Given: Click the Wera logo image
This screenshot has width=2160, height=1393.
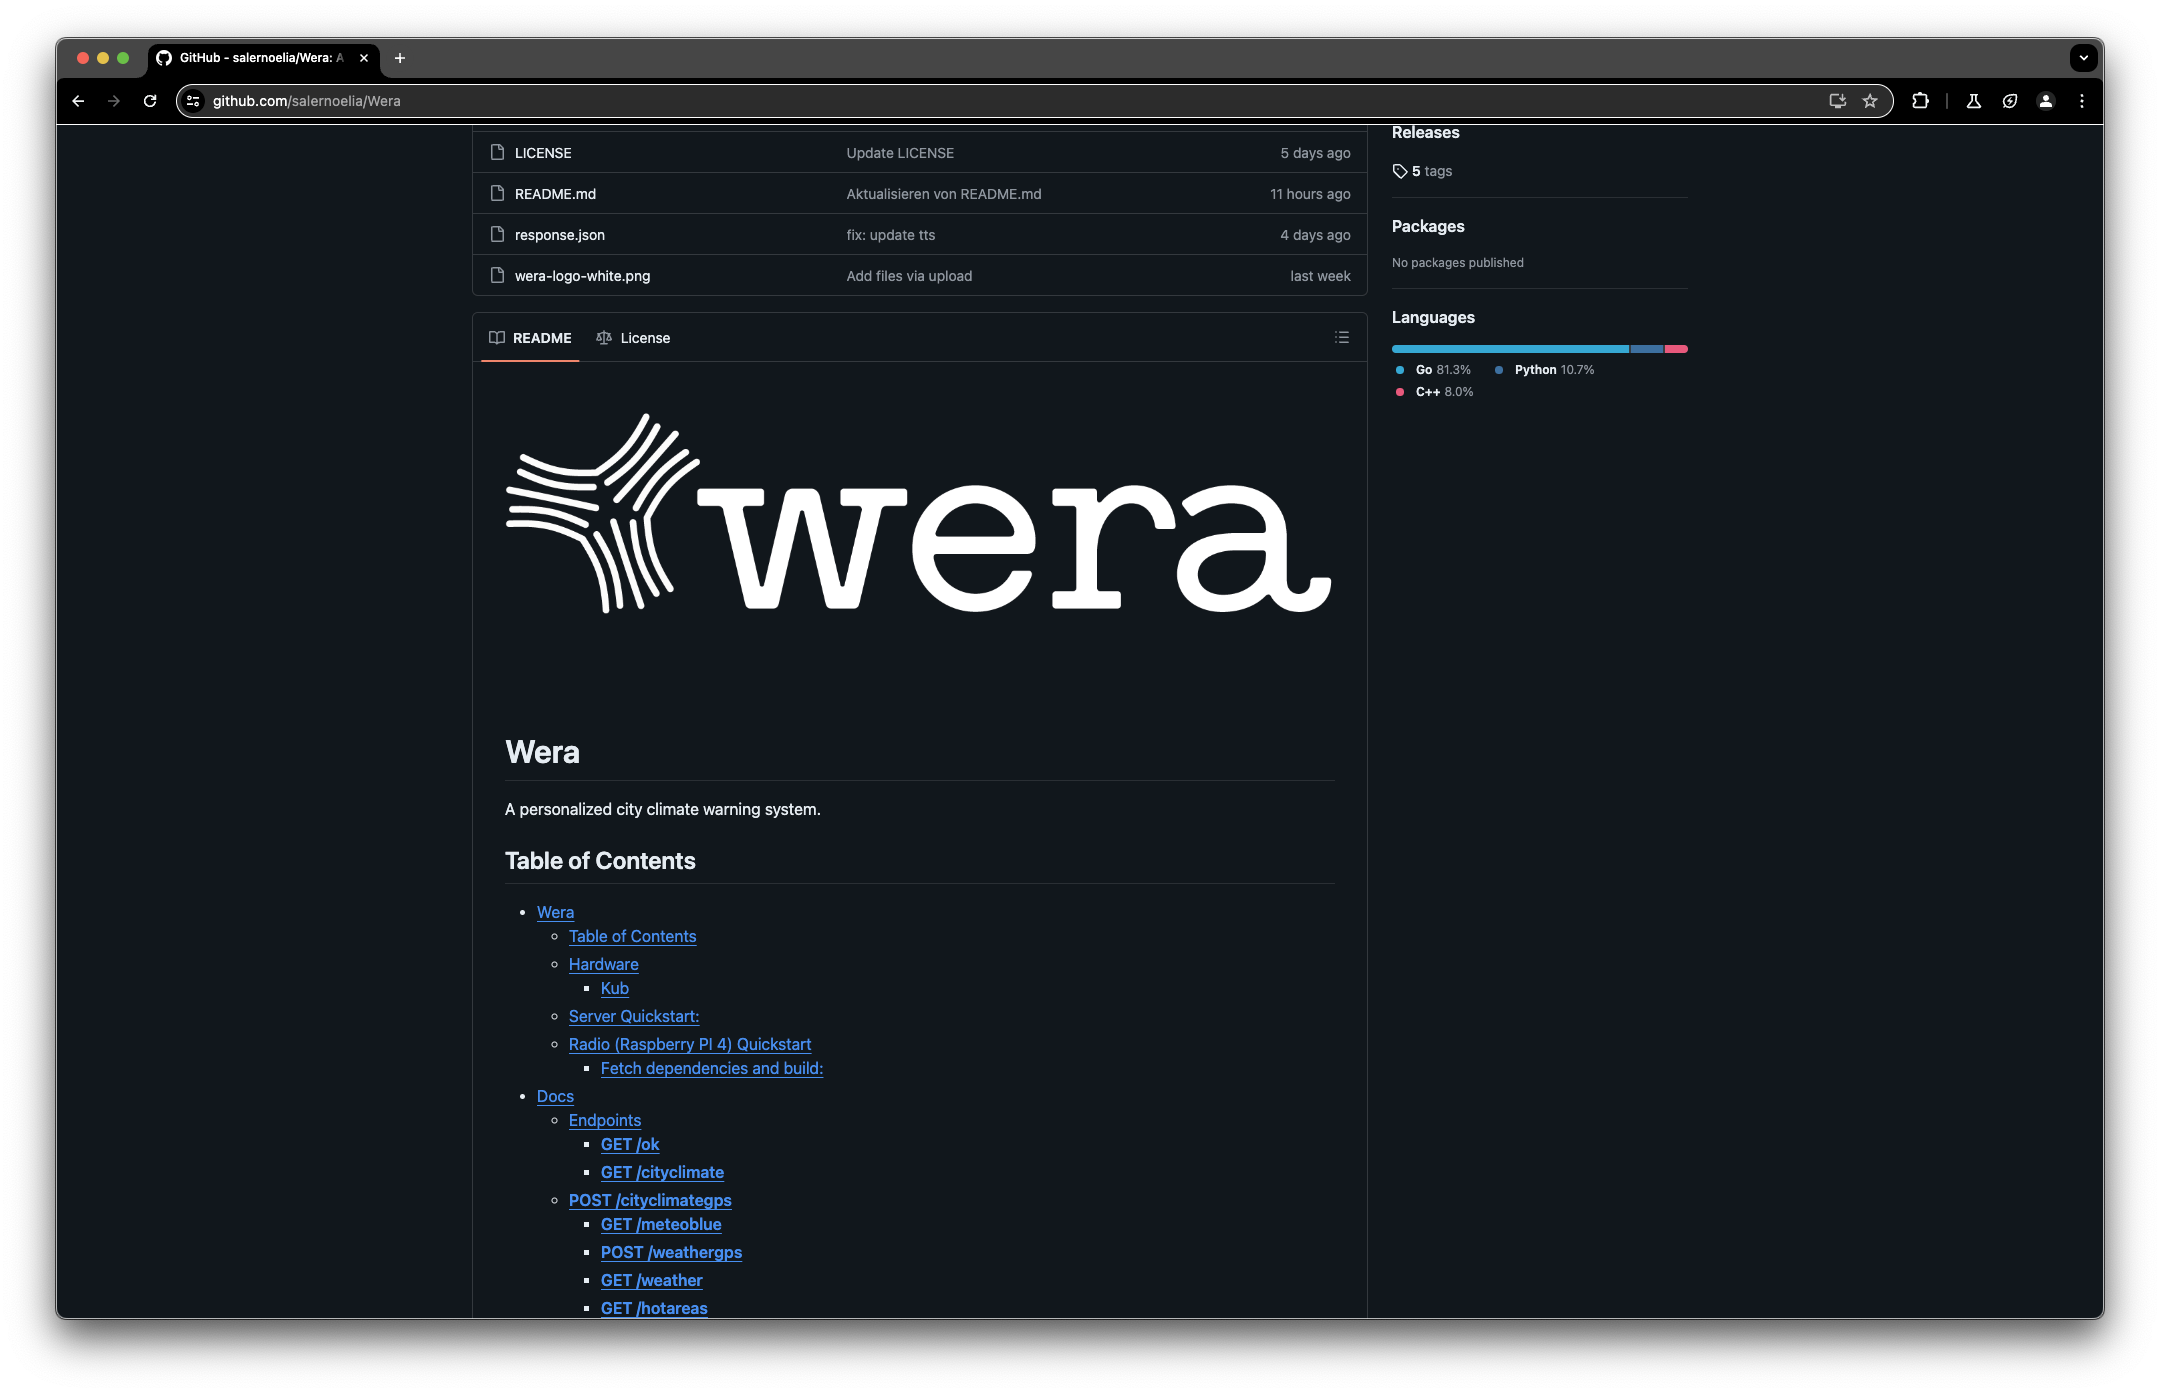Looking at the screenshot, I should point(919,513).
